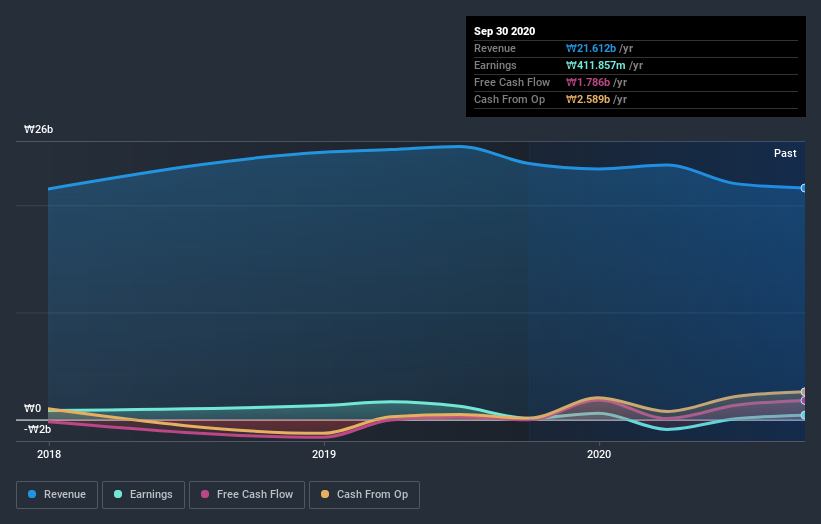Click the Revenue endpoint marker on blue line
Image resolution: width=821 pixels, height=524 pixels.
(x=804, y=188)
